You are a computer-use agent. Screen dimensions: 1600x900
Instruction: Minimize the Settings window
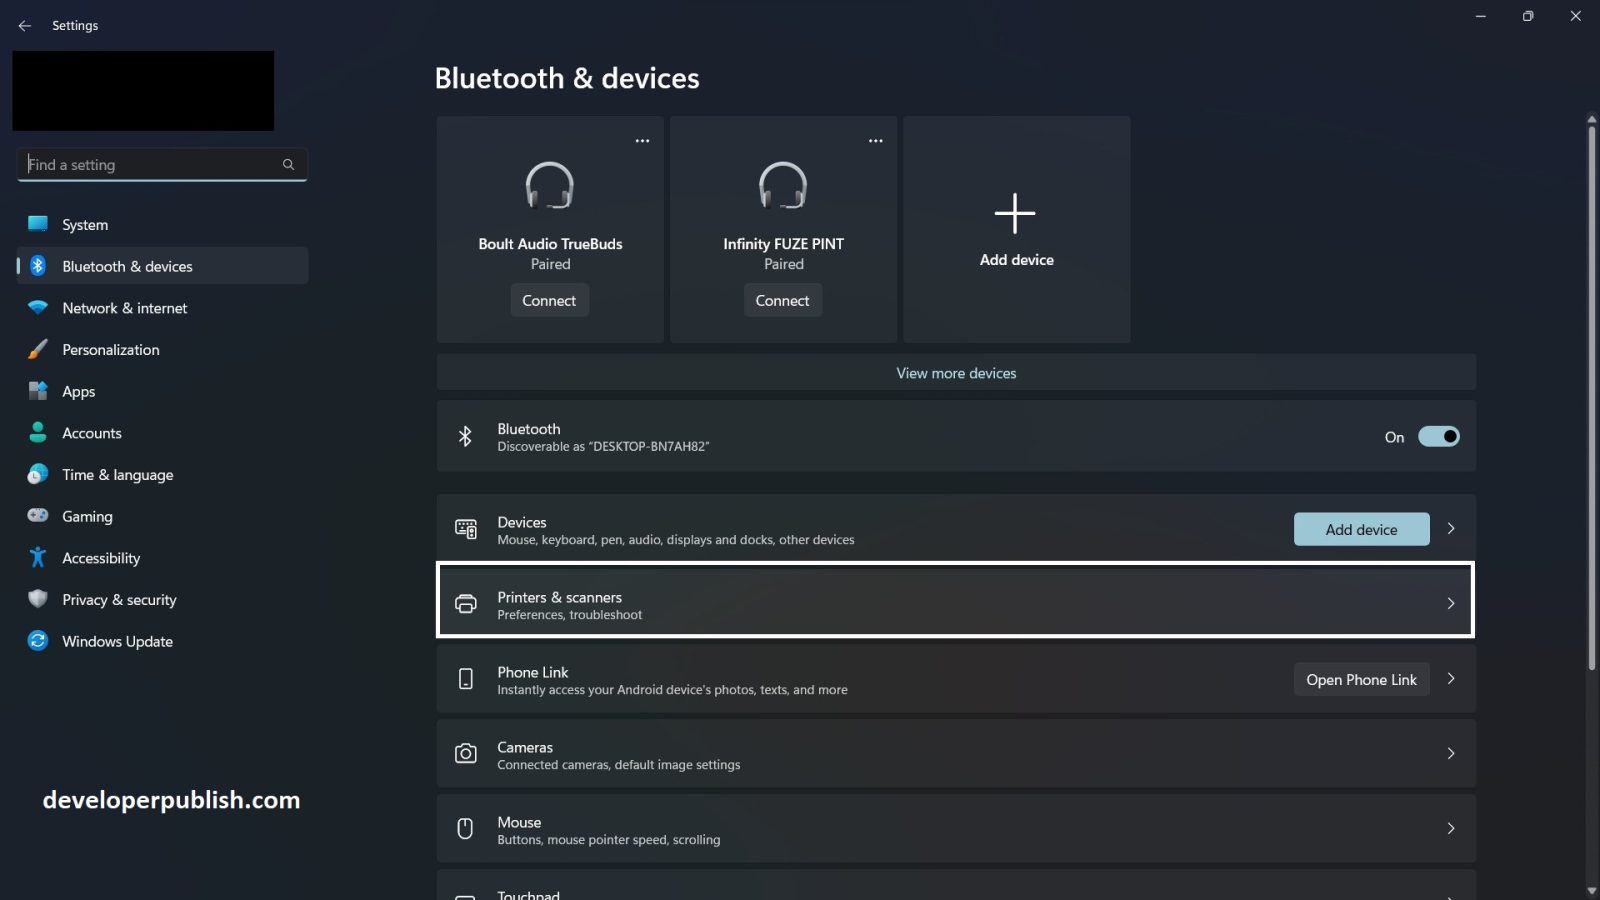1480,16
